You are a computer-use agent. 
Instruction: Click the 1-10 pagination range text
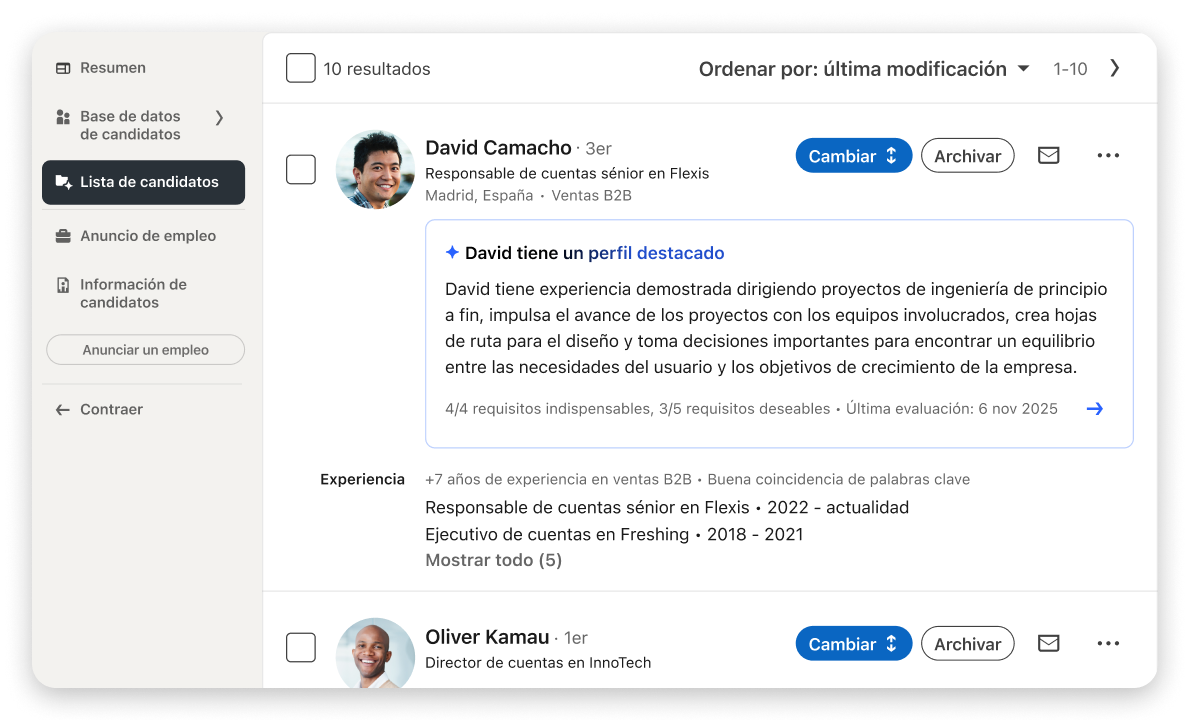[x=1070, y=69]
